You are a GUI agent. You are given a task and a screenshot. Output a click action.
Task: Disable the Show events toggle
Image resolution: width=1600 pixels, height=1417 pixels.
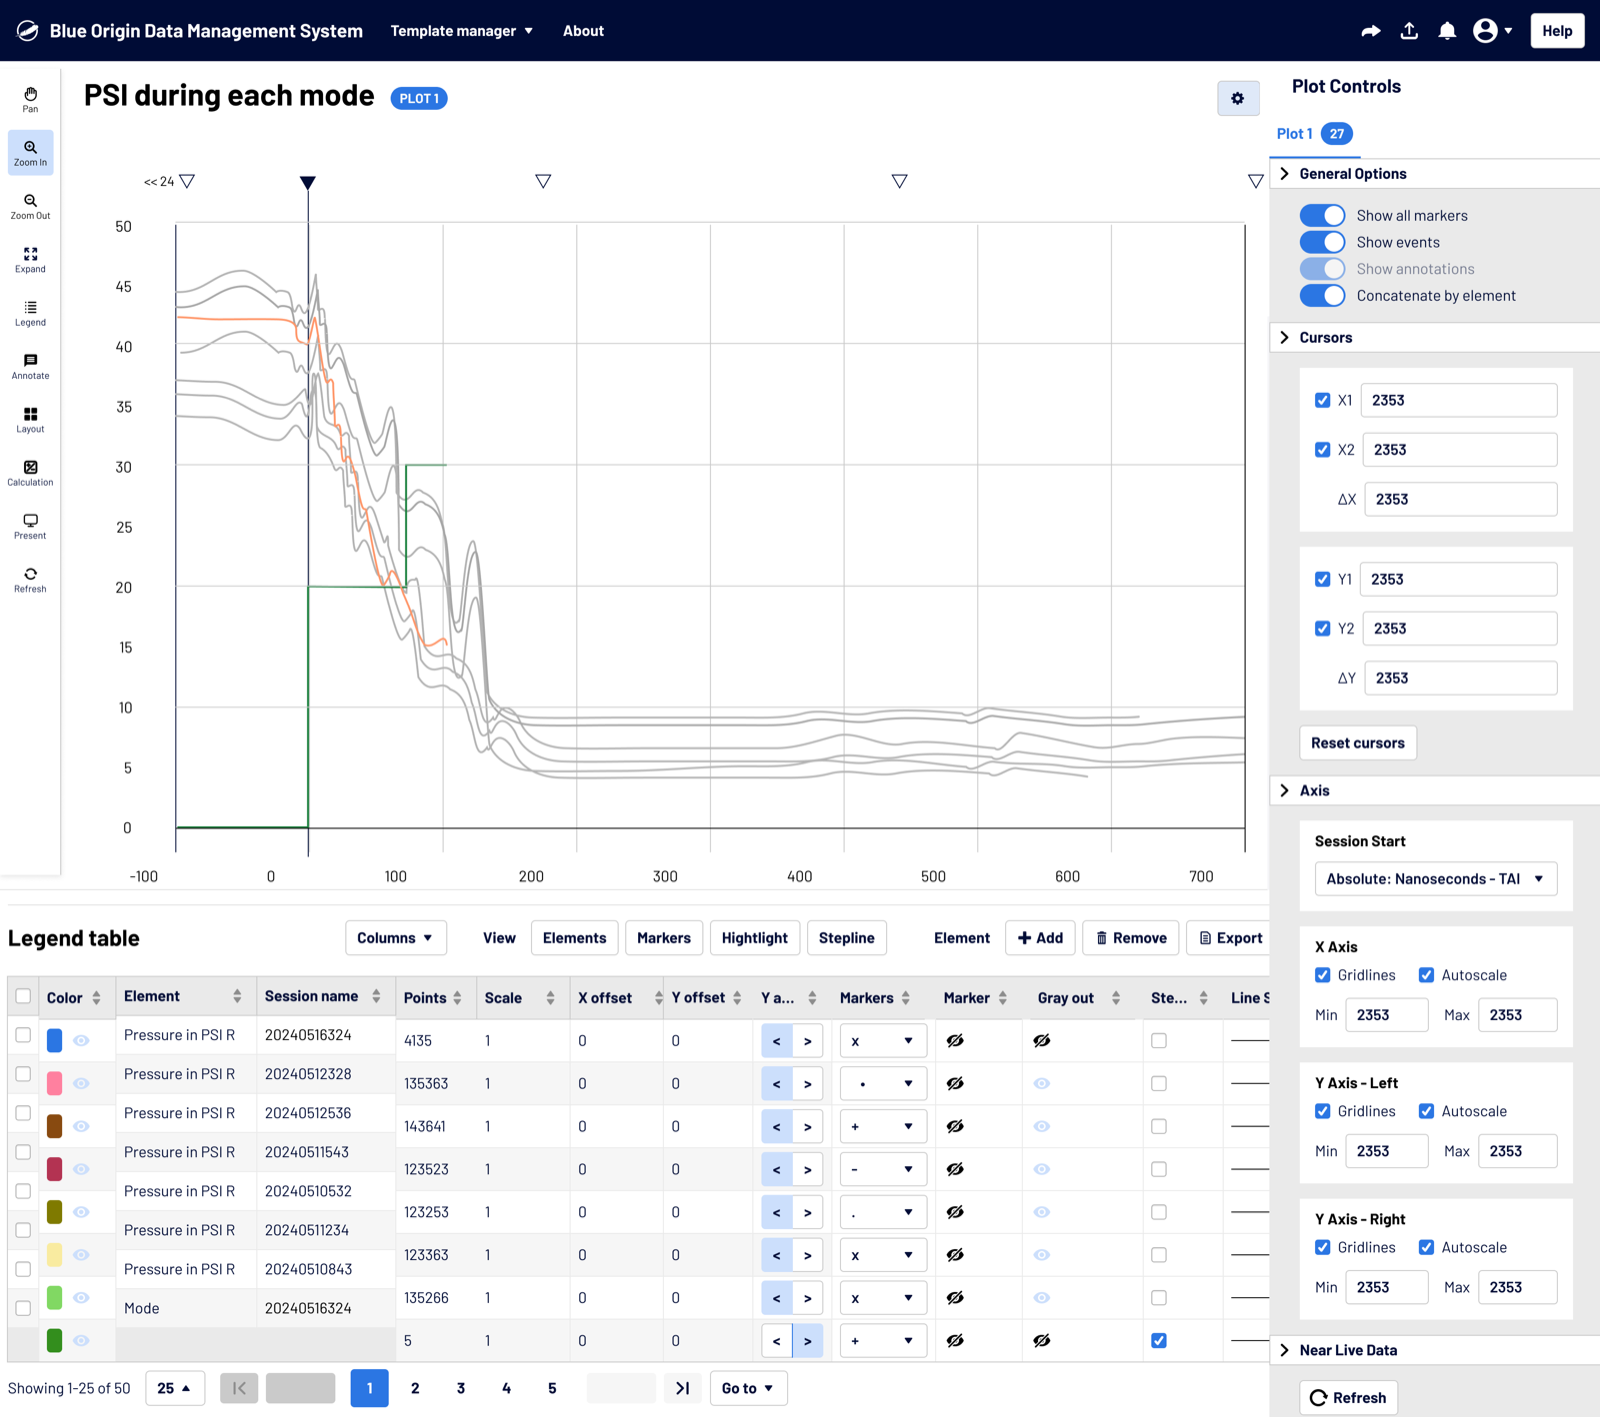1322,242
